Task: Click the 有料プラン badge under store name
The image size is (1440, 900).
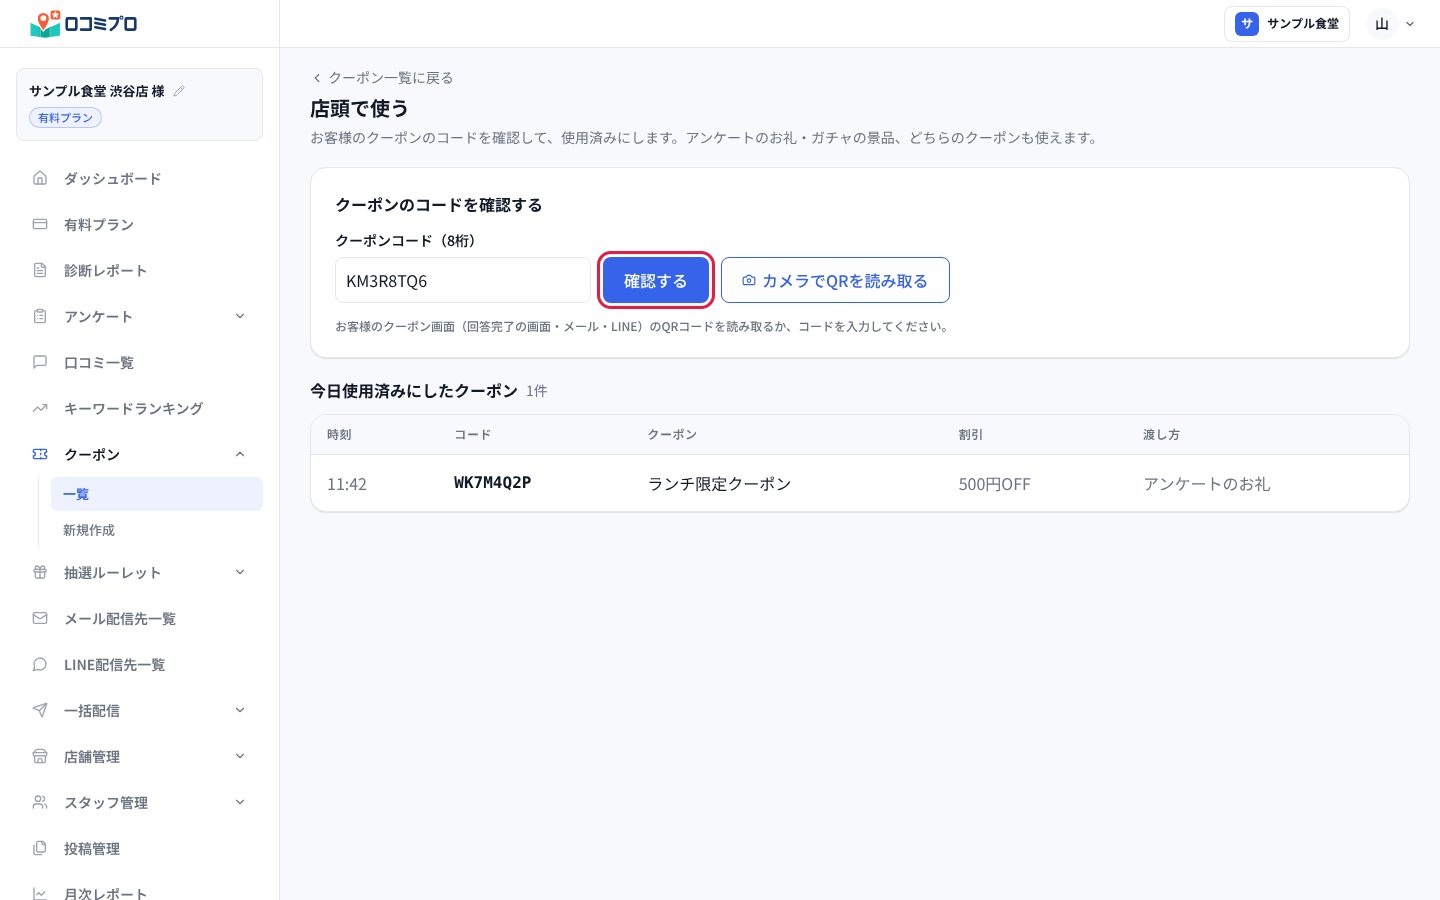Action: point(66,118)
